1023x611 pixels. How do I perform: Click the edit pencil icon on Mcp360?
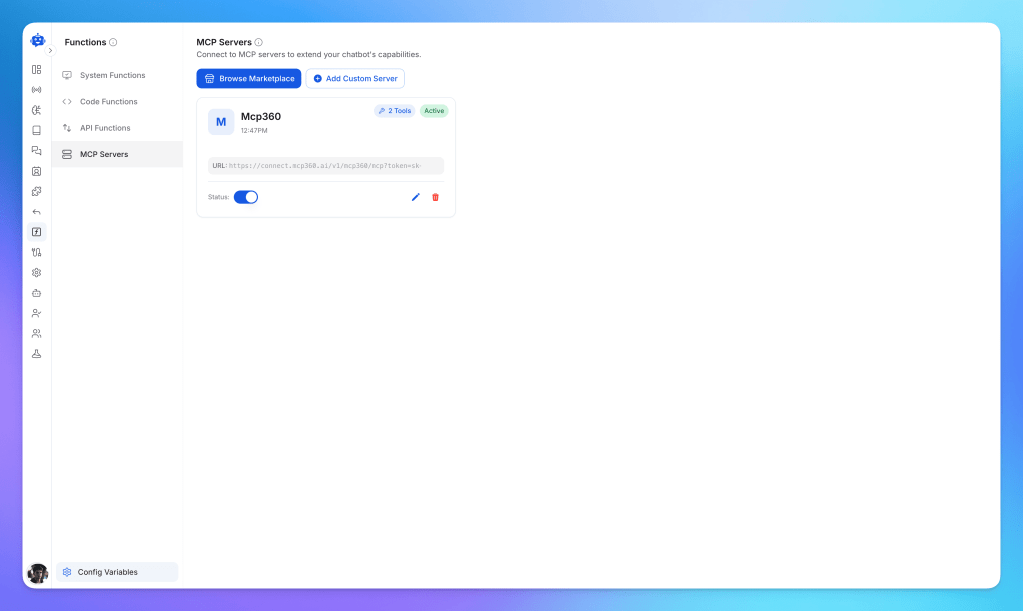pos(416,197)
